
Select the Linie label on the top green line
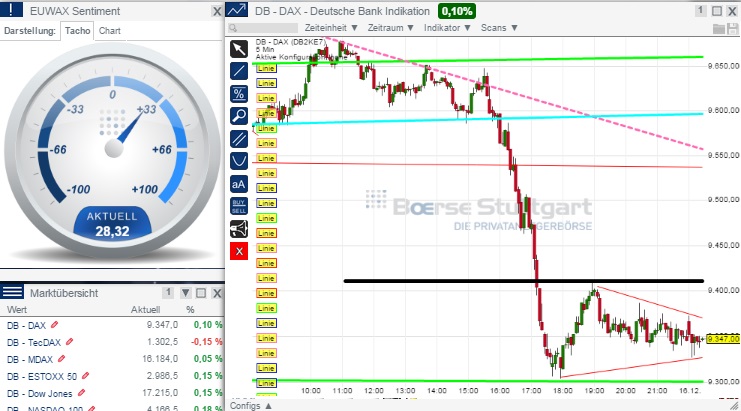point(266,68)
